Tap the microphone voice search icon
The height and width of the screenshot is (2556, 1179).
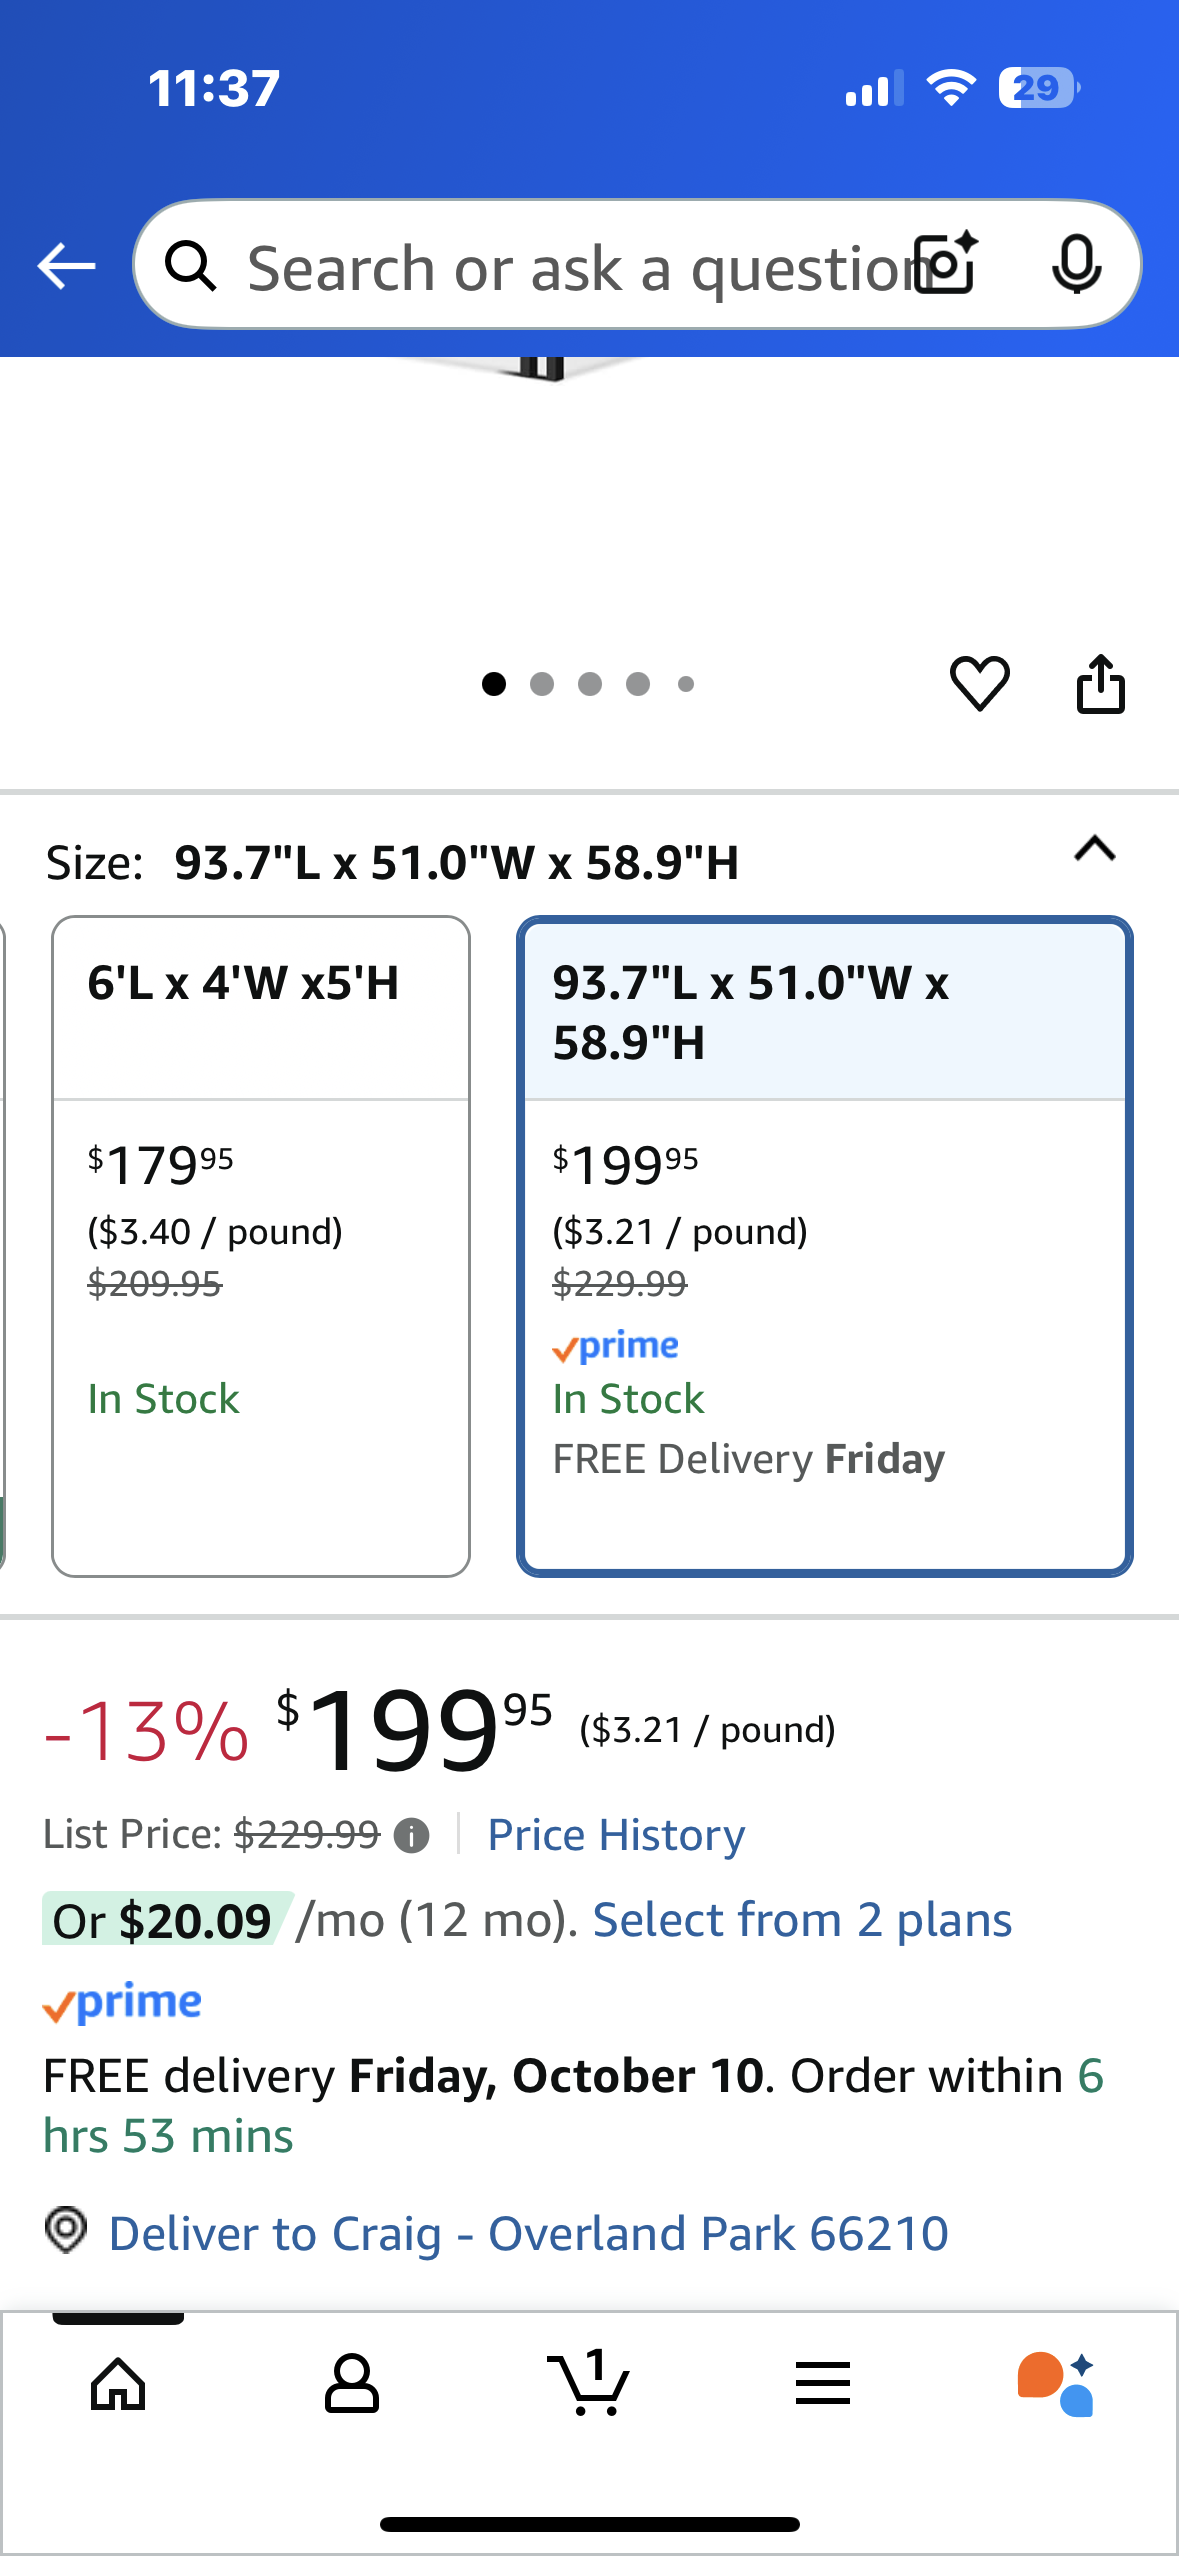click(1076, 265)
